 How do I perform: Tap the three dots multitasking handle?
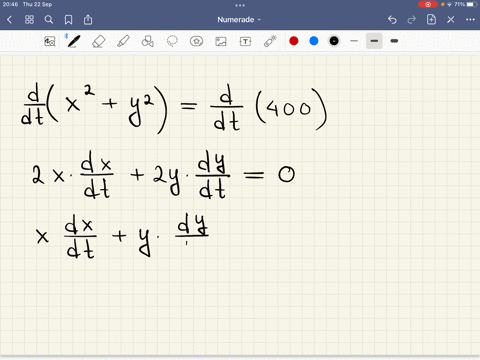click(x=240, y=5)
